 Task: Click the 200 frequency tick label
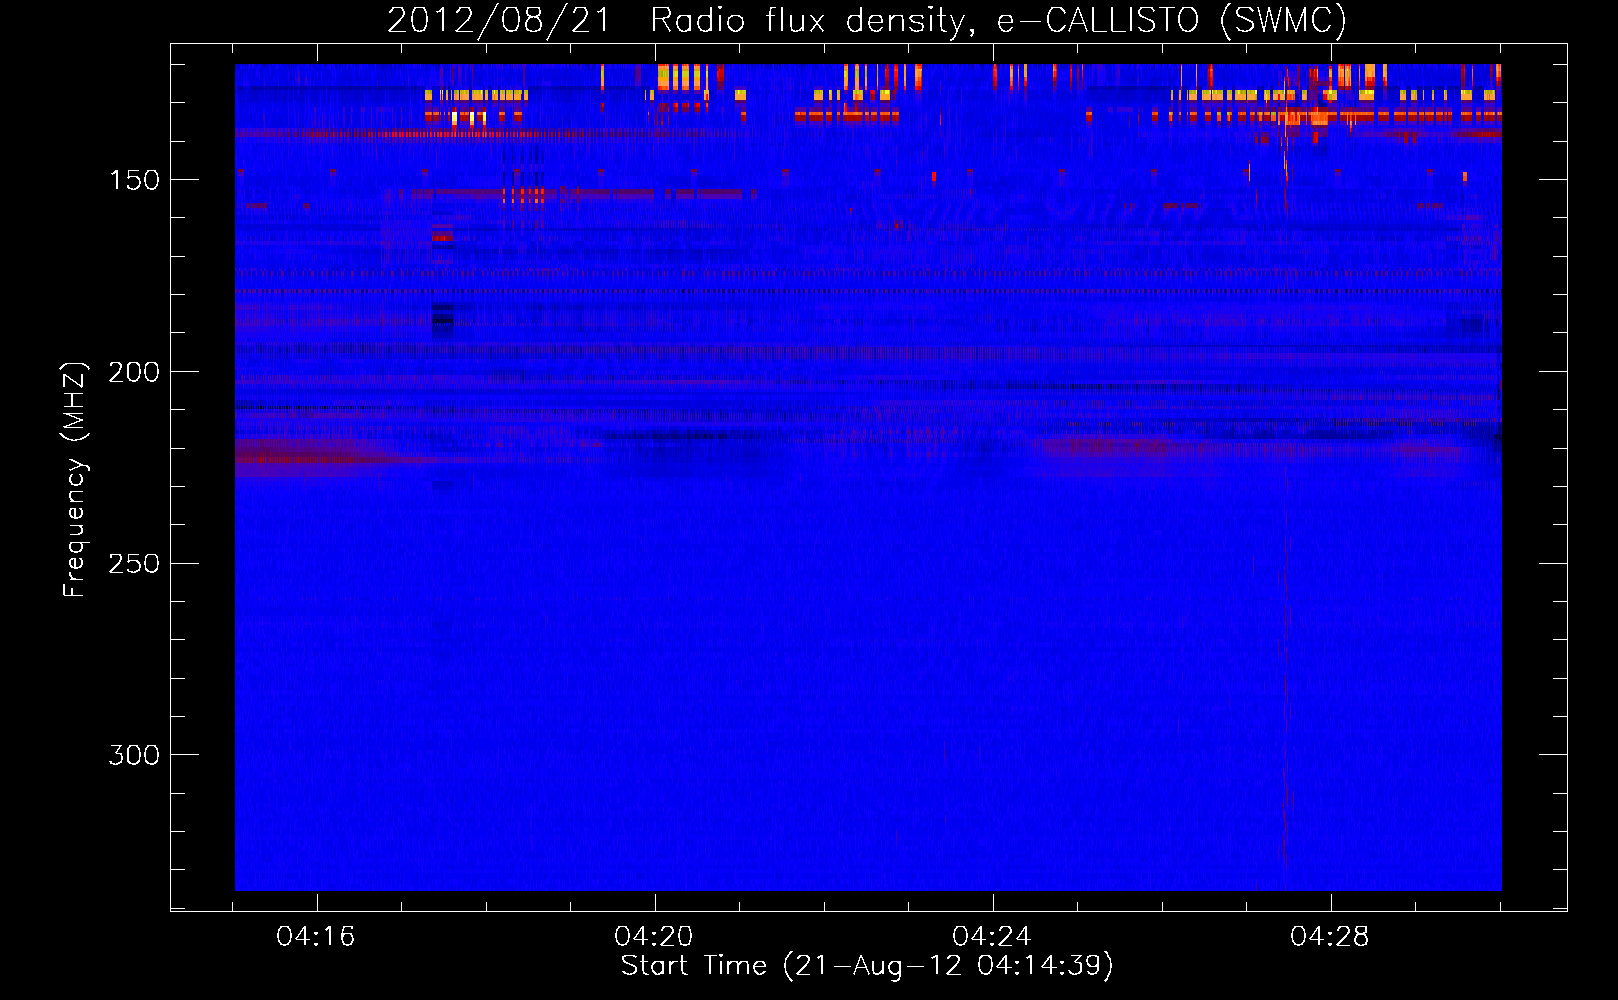coord(134,372)
